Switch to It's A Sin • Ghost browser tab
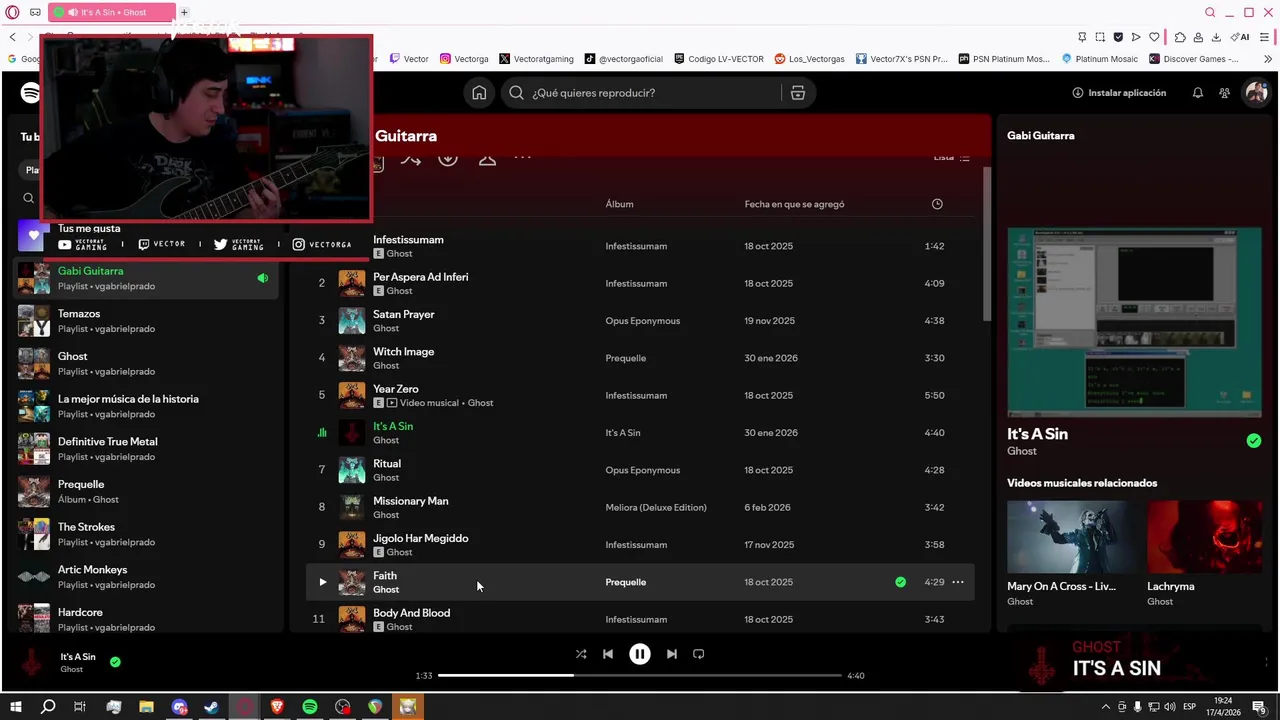 pyautogui.click(x=112, y=12)
